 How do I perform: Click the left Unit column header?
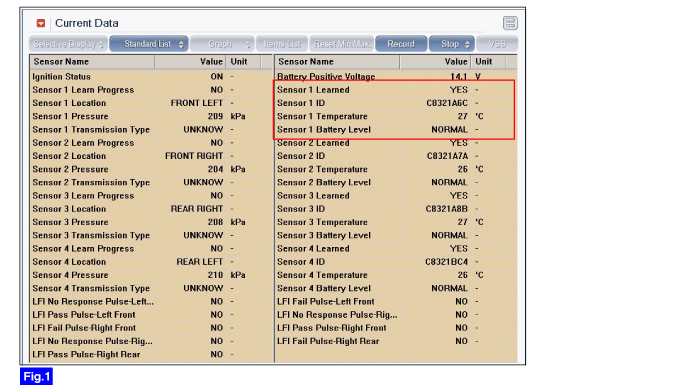[244, 62]
